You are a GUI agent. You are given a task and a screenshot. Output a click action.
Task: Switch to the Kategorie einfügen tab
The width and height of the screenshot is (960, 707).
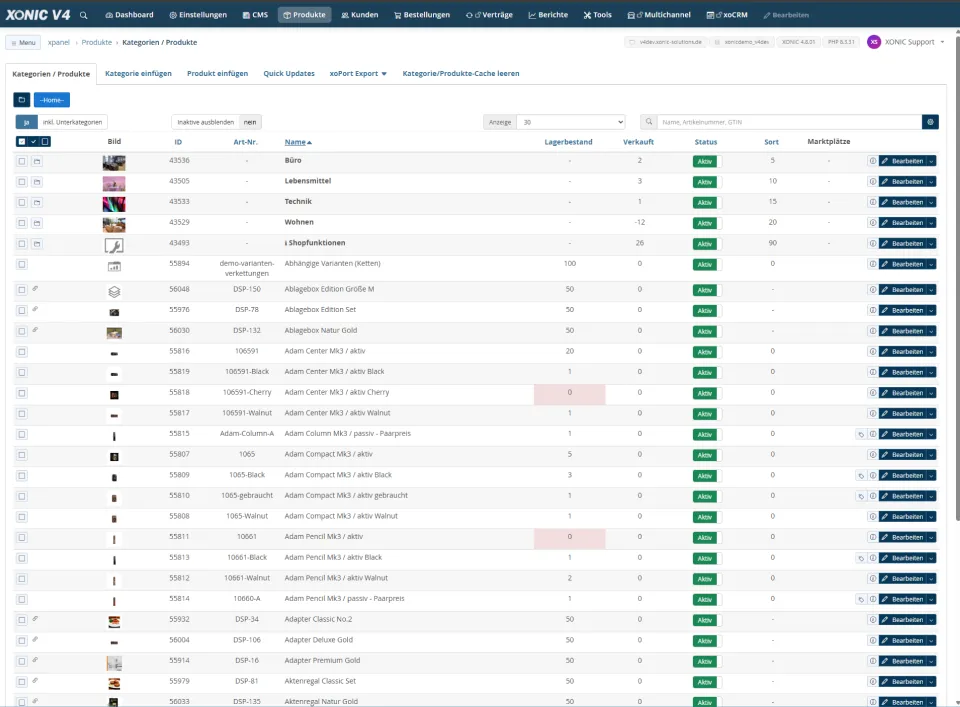tap(138, 73)
